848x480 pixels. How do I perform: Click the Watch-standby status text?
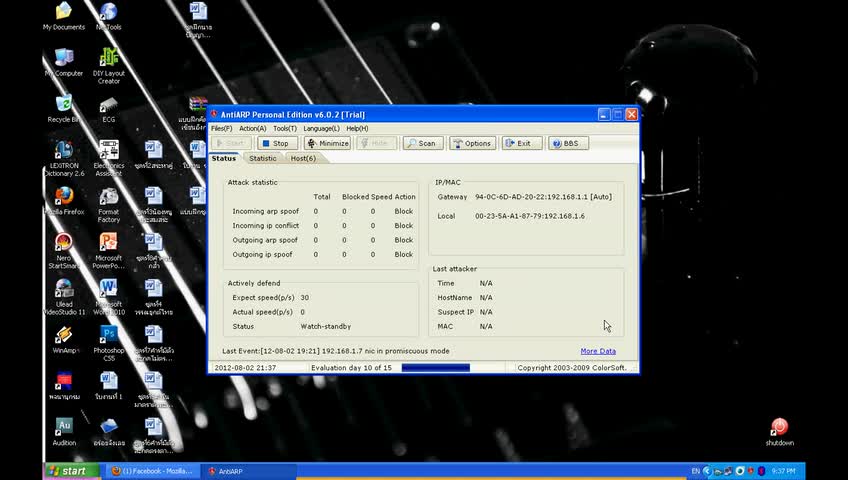pos(326,326)
